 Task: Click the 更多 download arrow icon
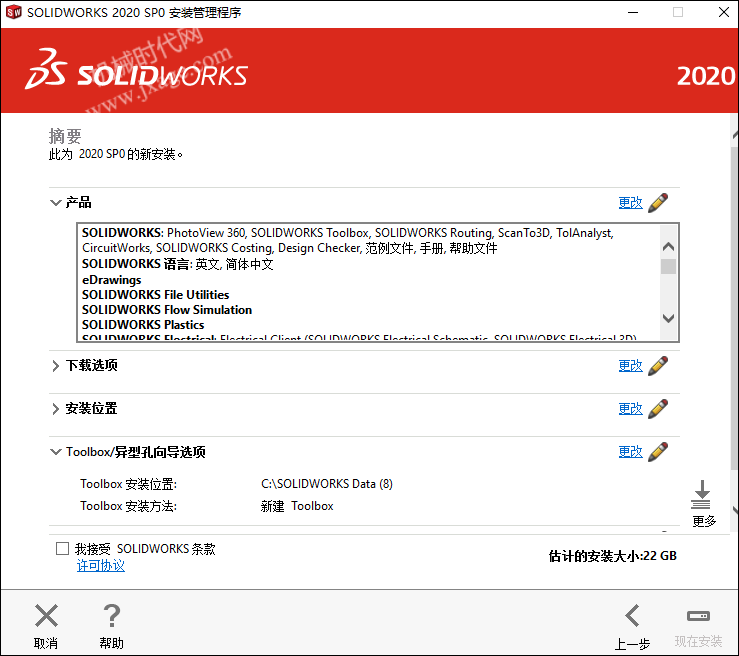click(701, 495)
